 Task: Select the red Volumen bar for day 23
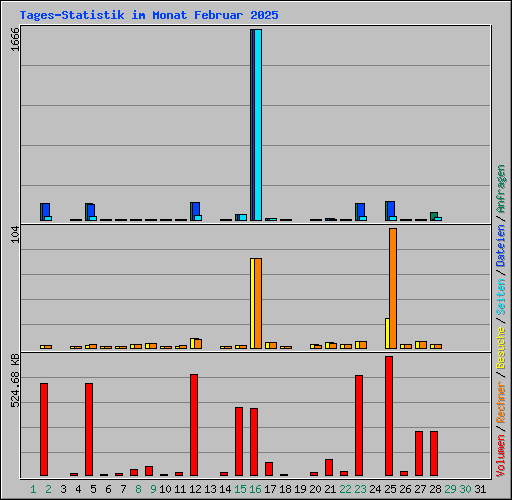pos(359,426)
